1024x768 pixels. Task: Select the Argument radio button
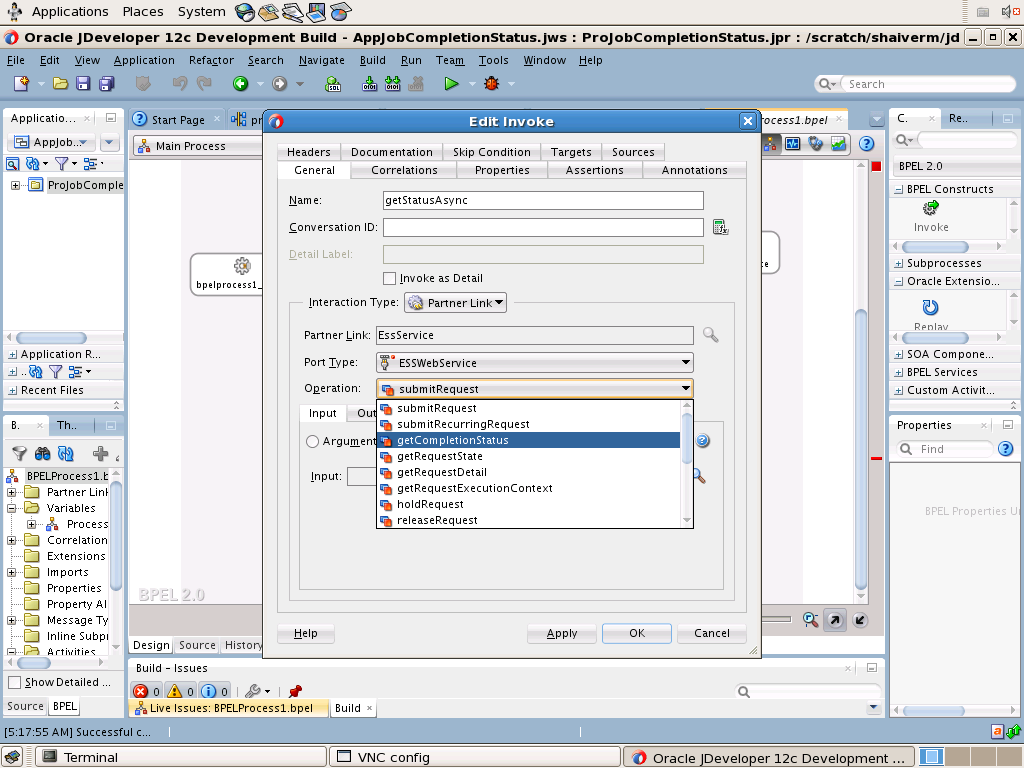point(313,441)
